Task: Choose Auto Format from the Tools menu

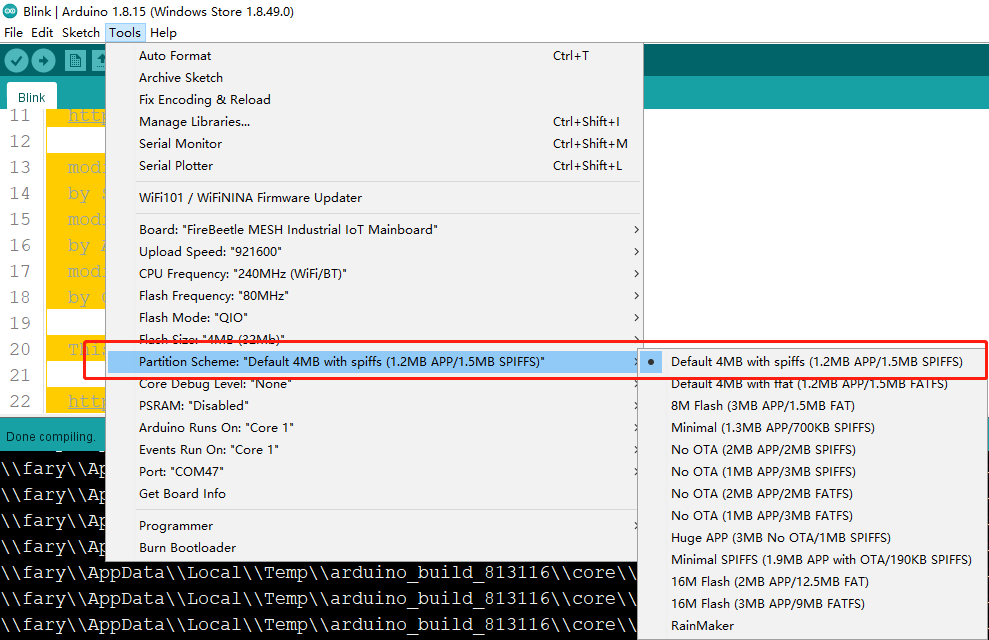Action: [x=375, y=55]
